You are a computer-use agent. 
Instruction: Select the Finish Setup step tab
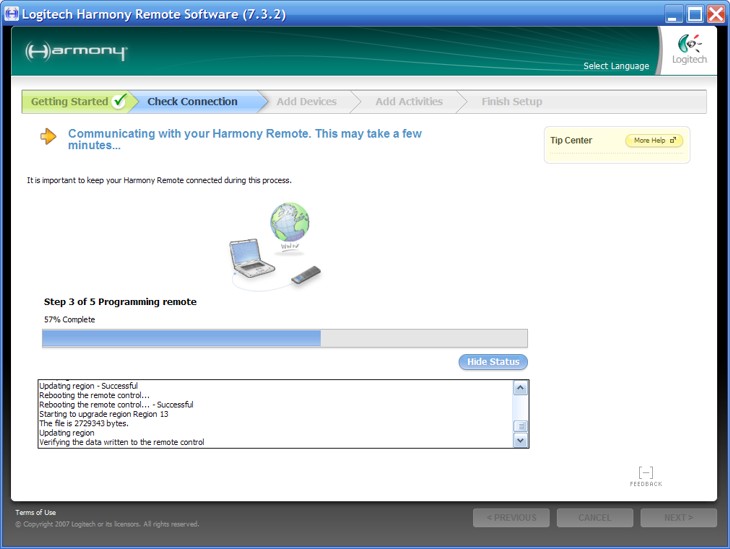click(512, 102)
